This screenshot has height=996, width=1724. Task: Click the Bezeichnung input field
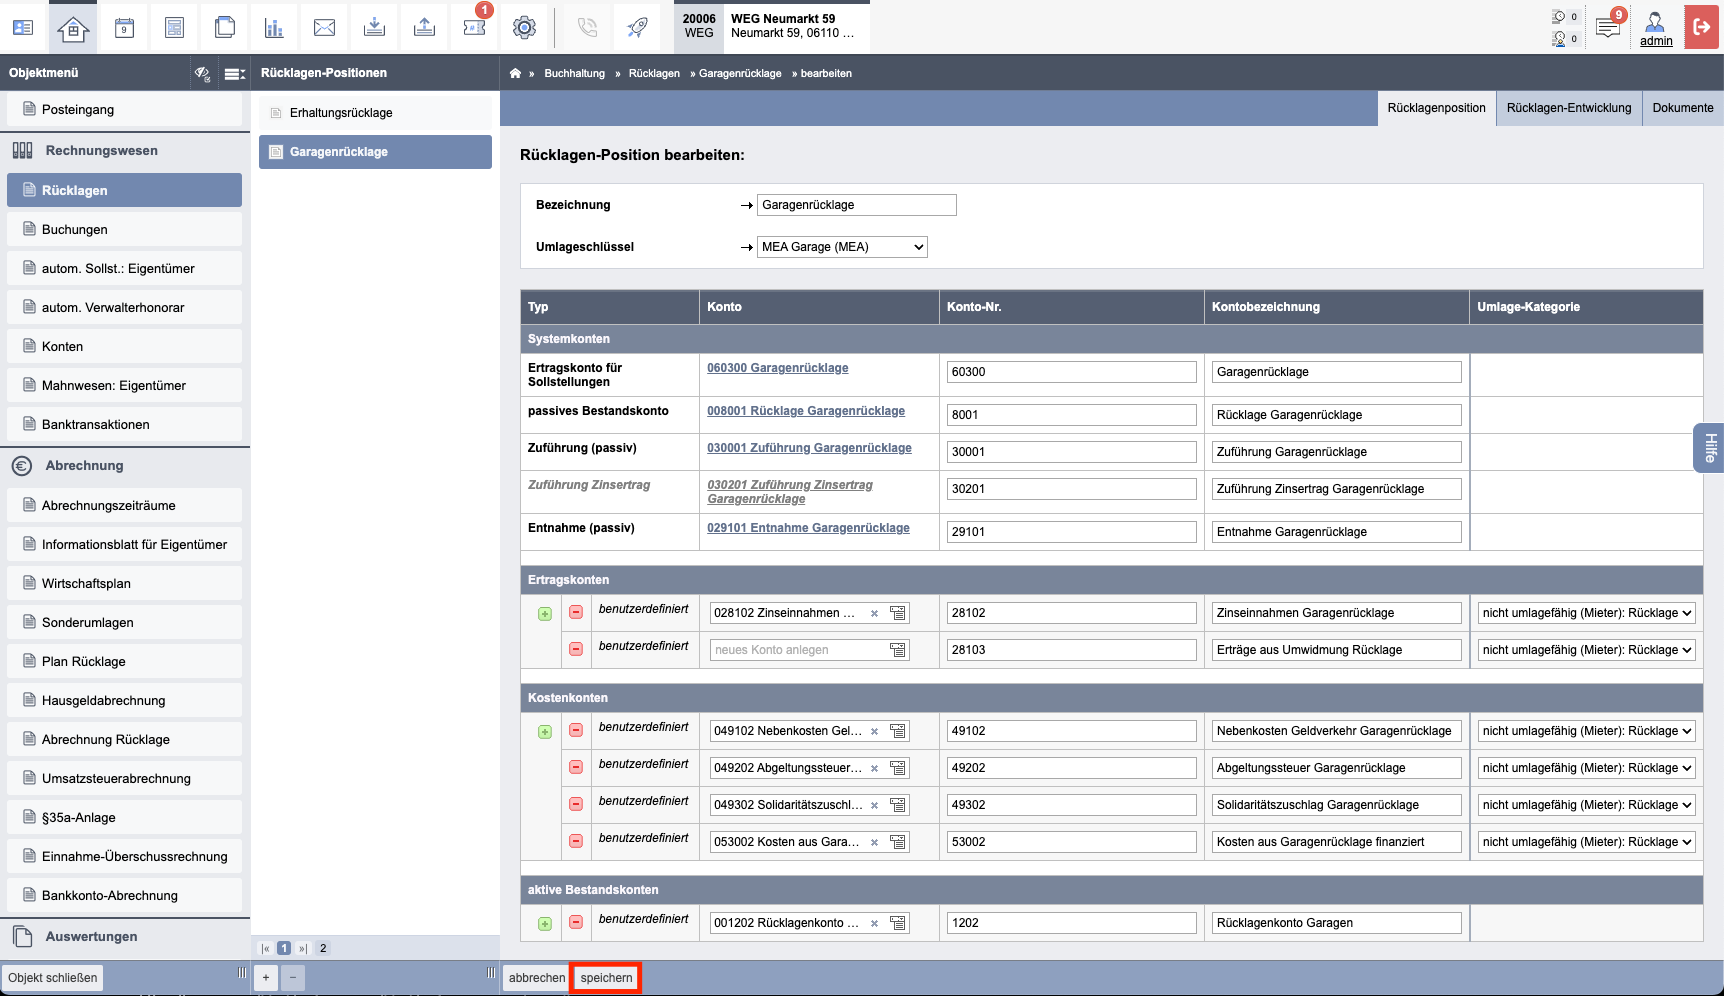click(x=857, y=205)
